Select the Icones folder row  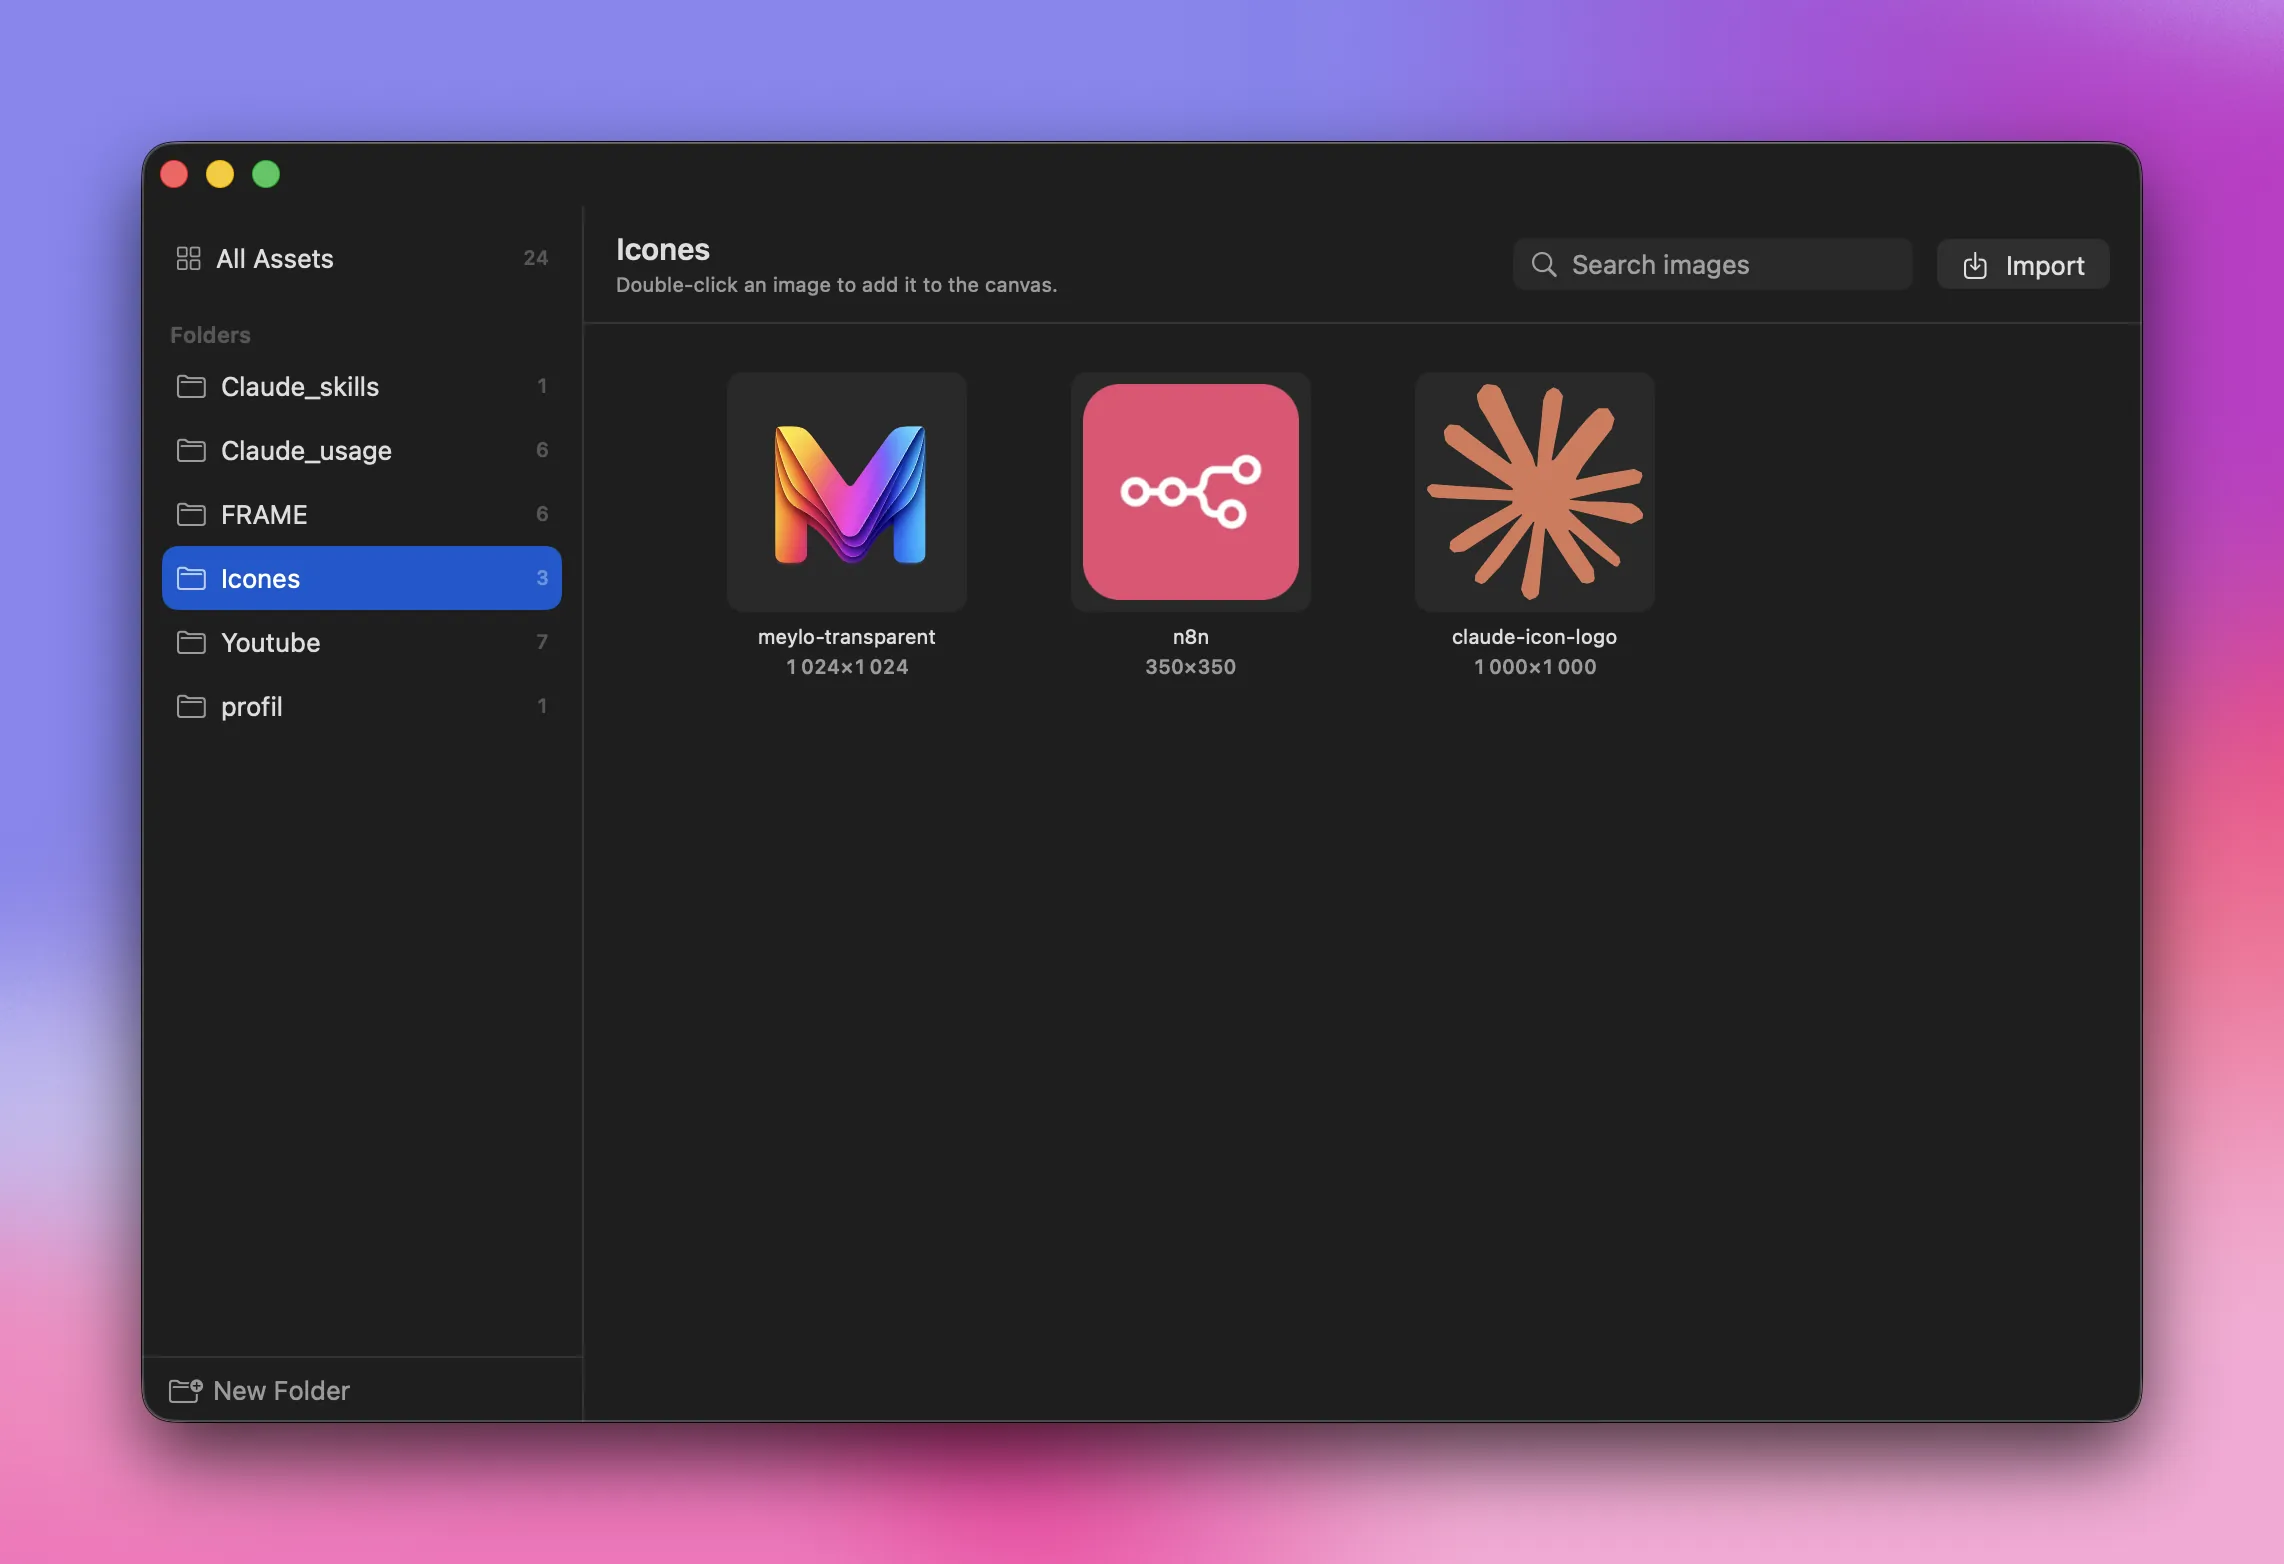[x=361, y=578]
